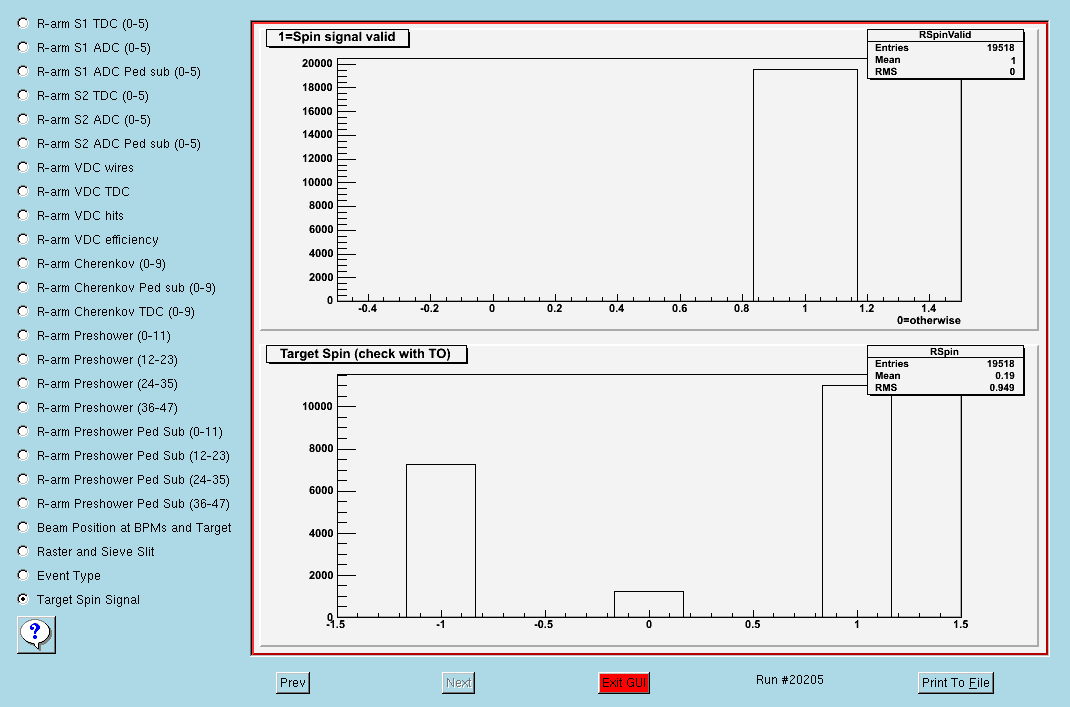
Task: Click the Run #20205 label
Action: [790, 680]
